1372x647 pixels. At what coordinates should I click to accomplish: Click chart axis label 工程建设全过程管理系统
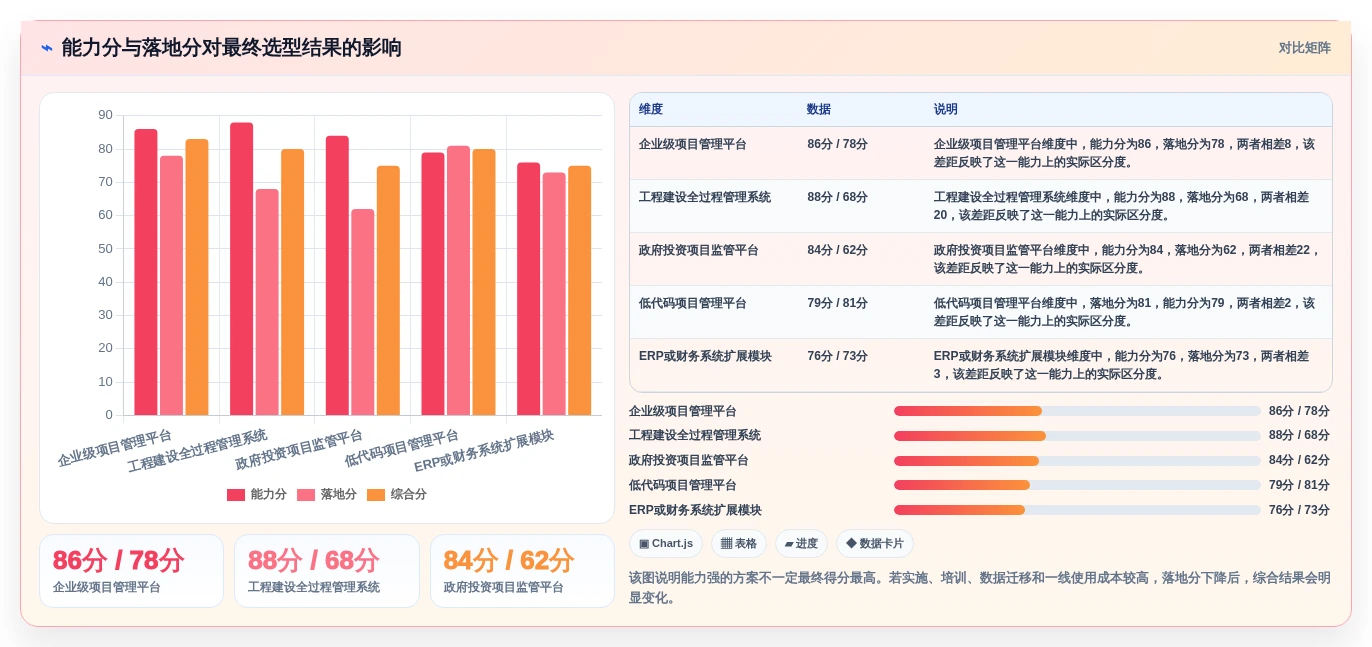click(x=197, y=451)
